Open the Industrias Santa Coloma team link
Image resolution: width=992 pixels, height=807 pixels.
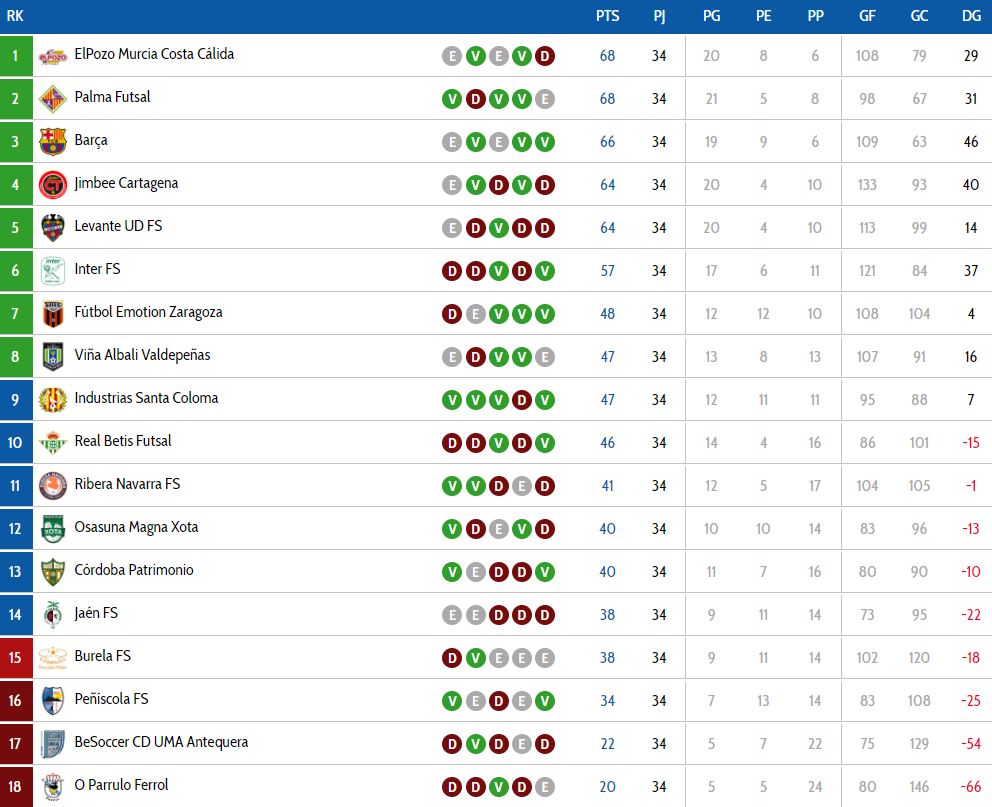pyautogui.click(x=146, y=398)
